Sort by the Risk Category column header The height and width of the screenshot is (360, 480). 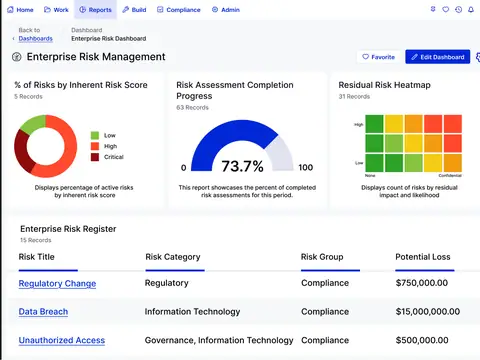pyautogui.click(x=173, y=257)
